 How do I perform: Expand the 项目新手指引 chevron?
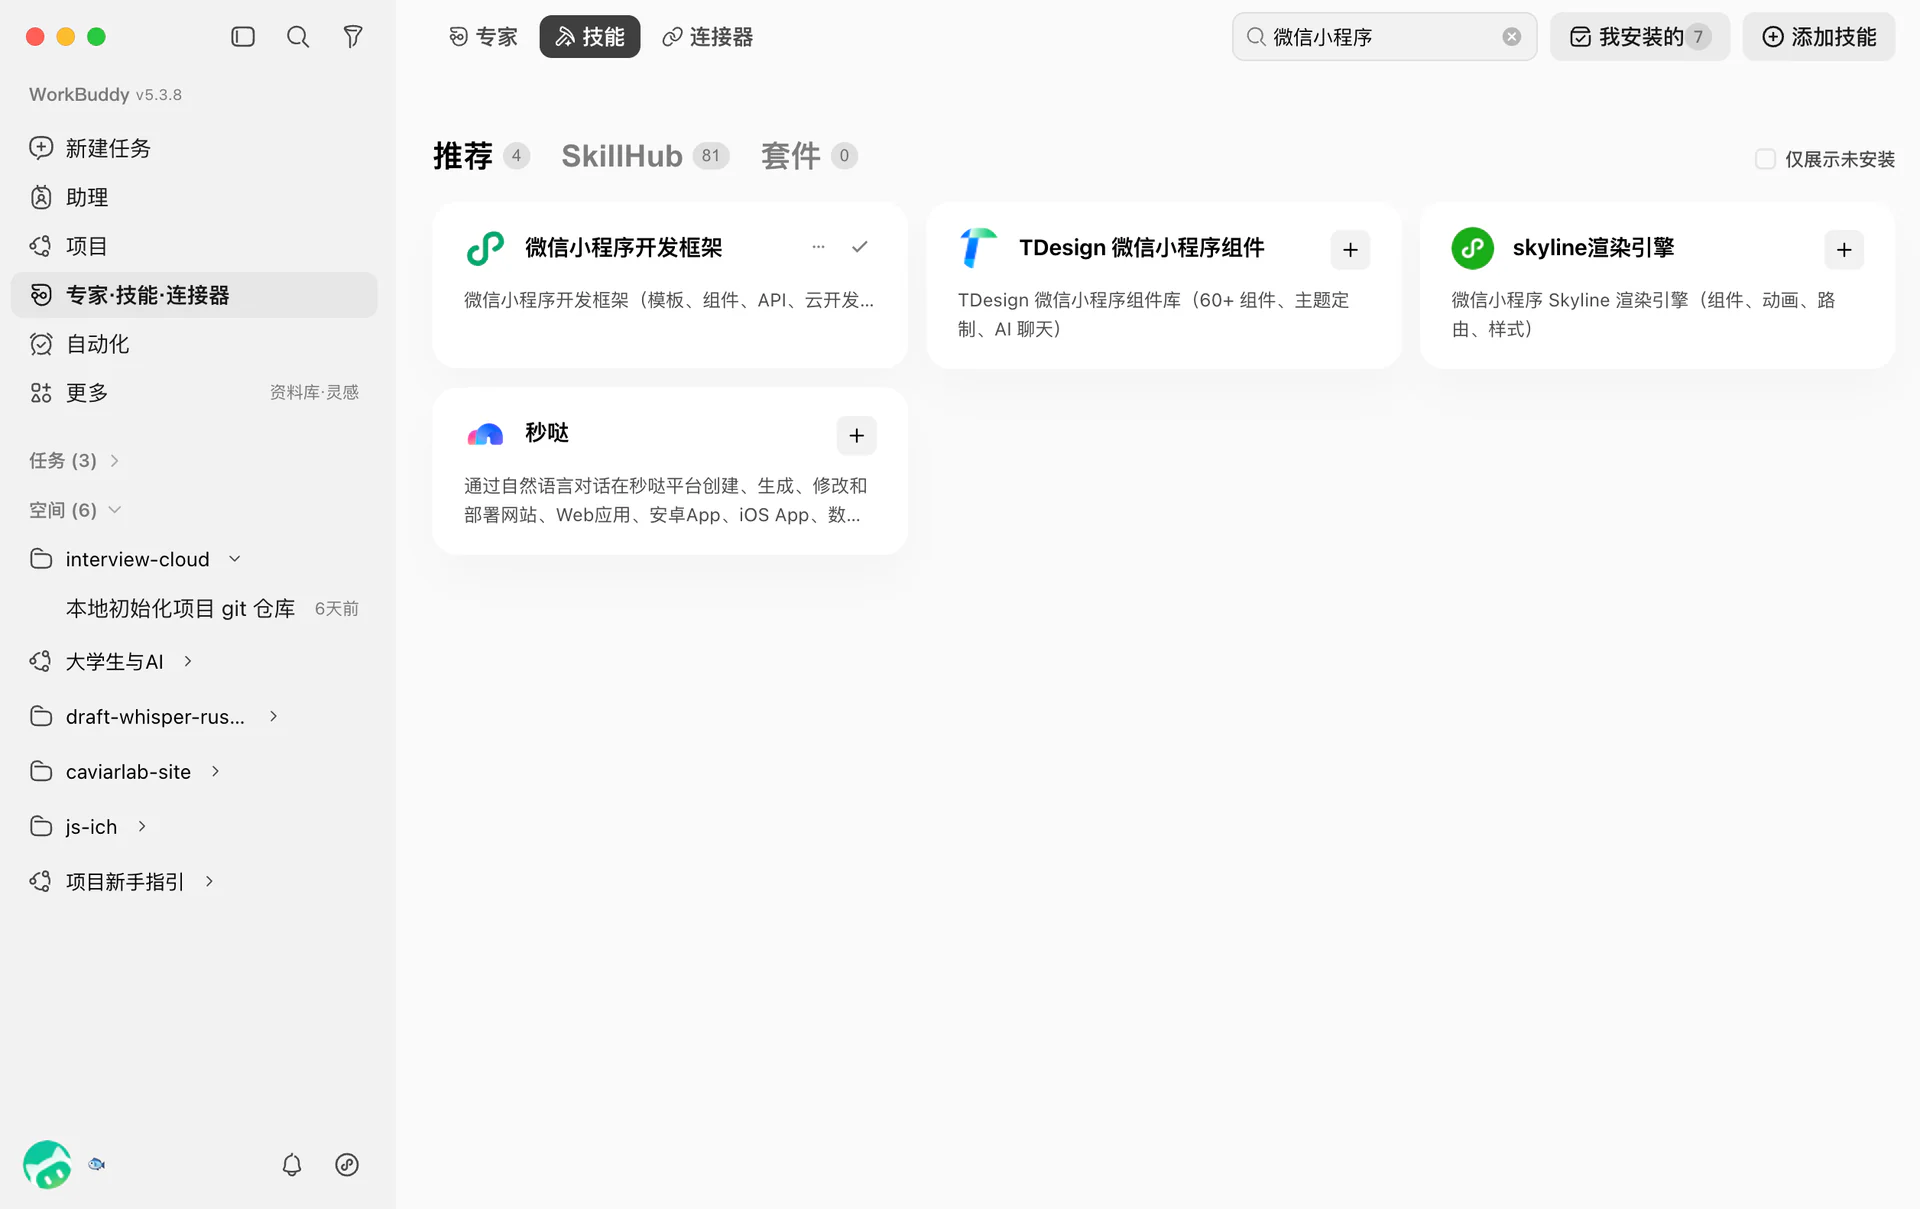[209, 881]
